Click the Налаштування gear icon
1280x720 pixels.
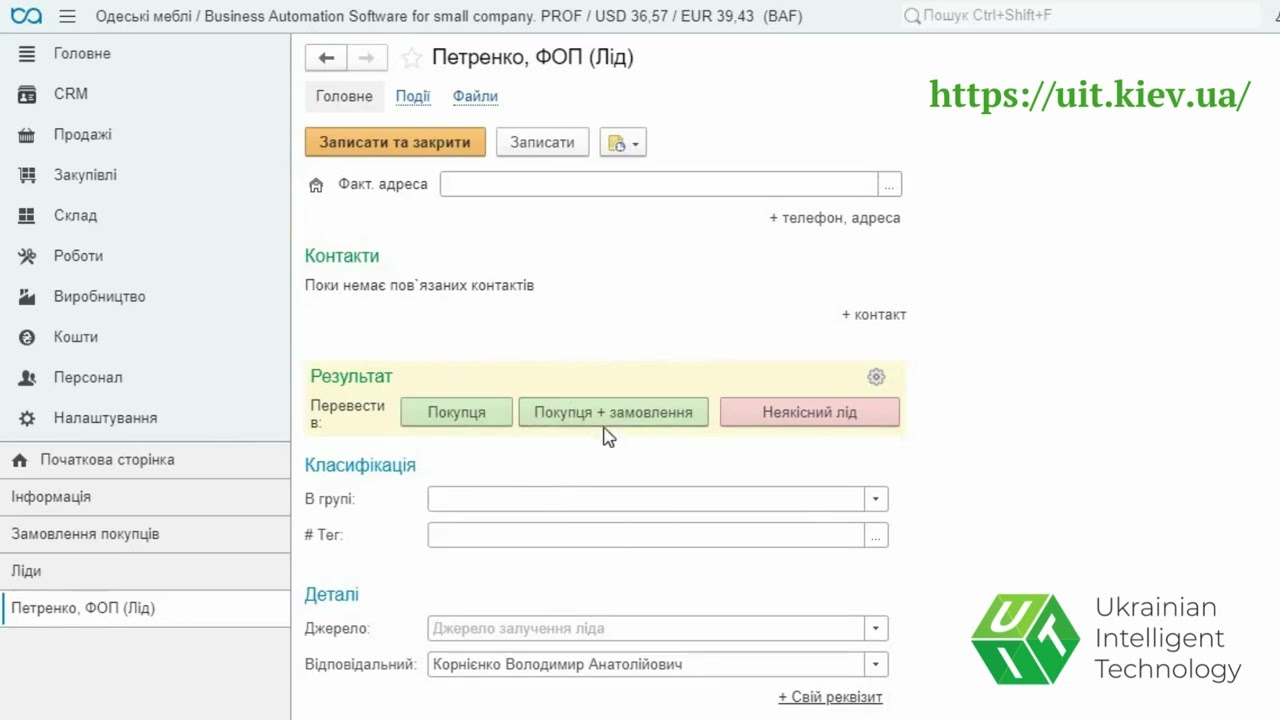(x=27, y=418)
